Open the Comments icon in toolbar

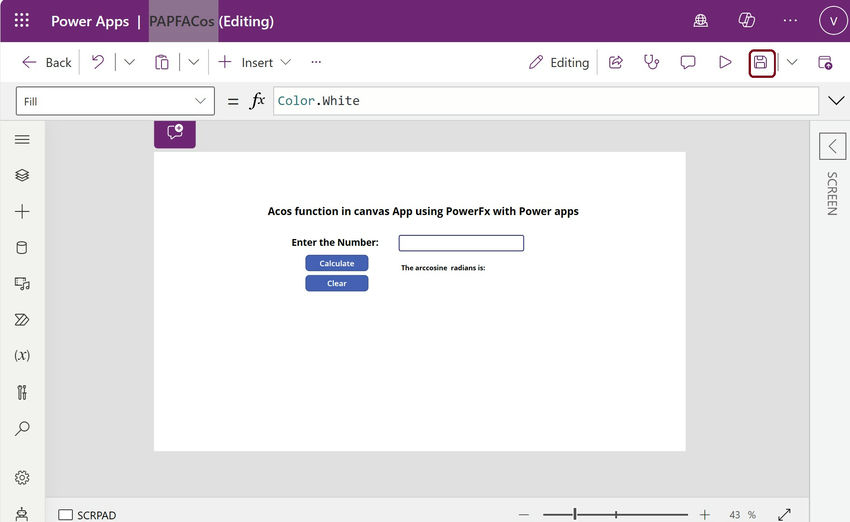click(688, 62)
